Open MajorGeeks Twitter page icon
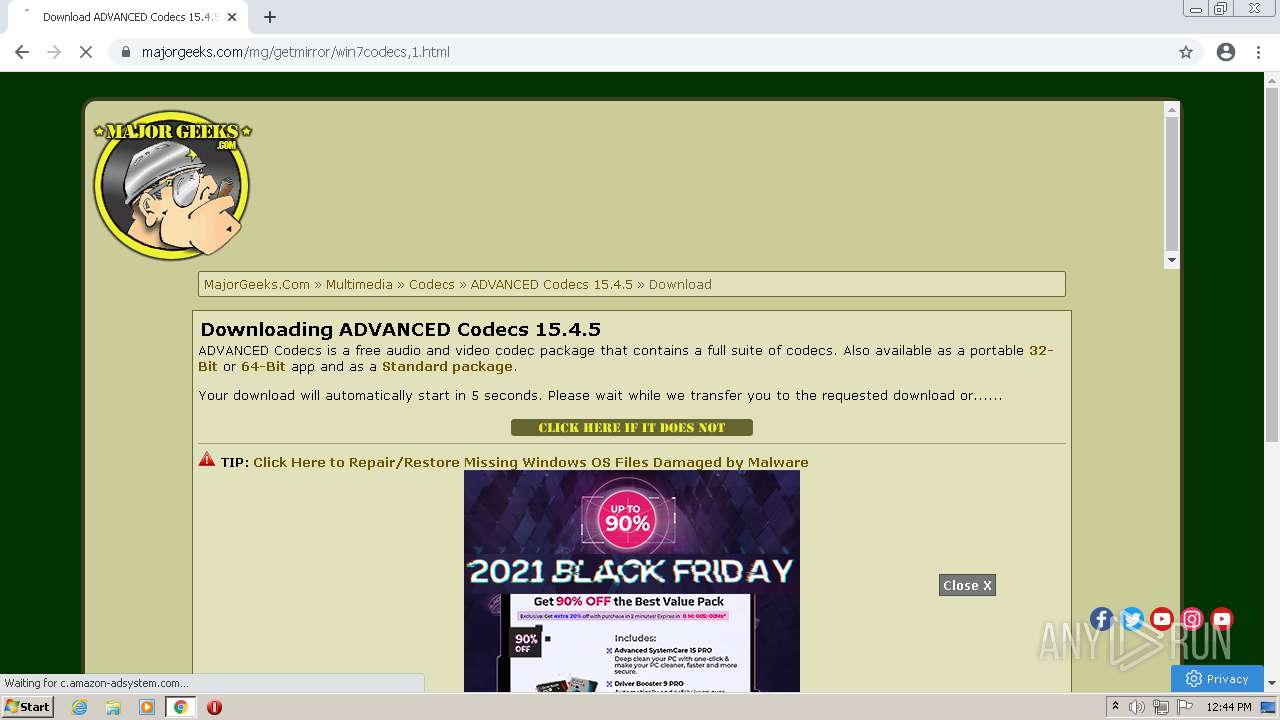Image resolution: width=1280 pixels, height=720 pixels. pyautogui.click(x=1132, y=619)
